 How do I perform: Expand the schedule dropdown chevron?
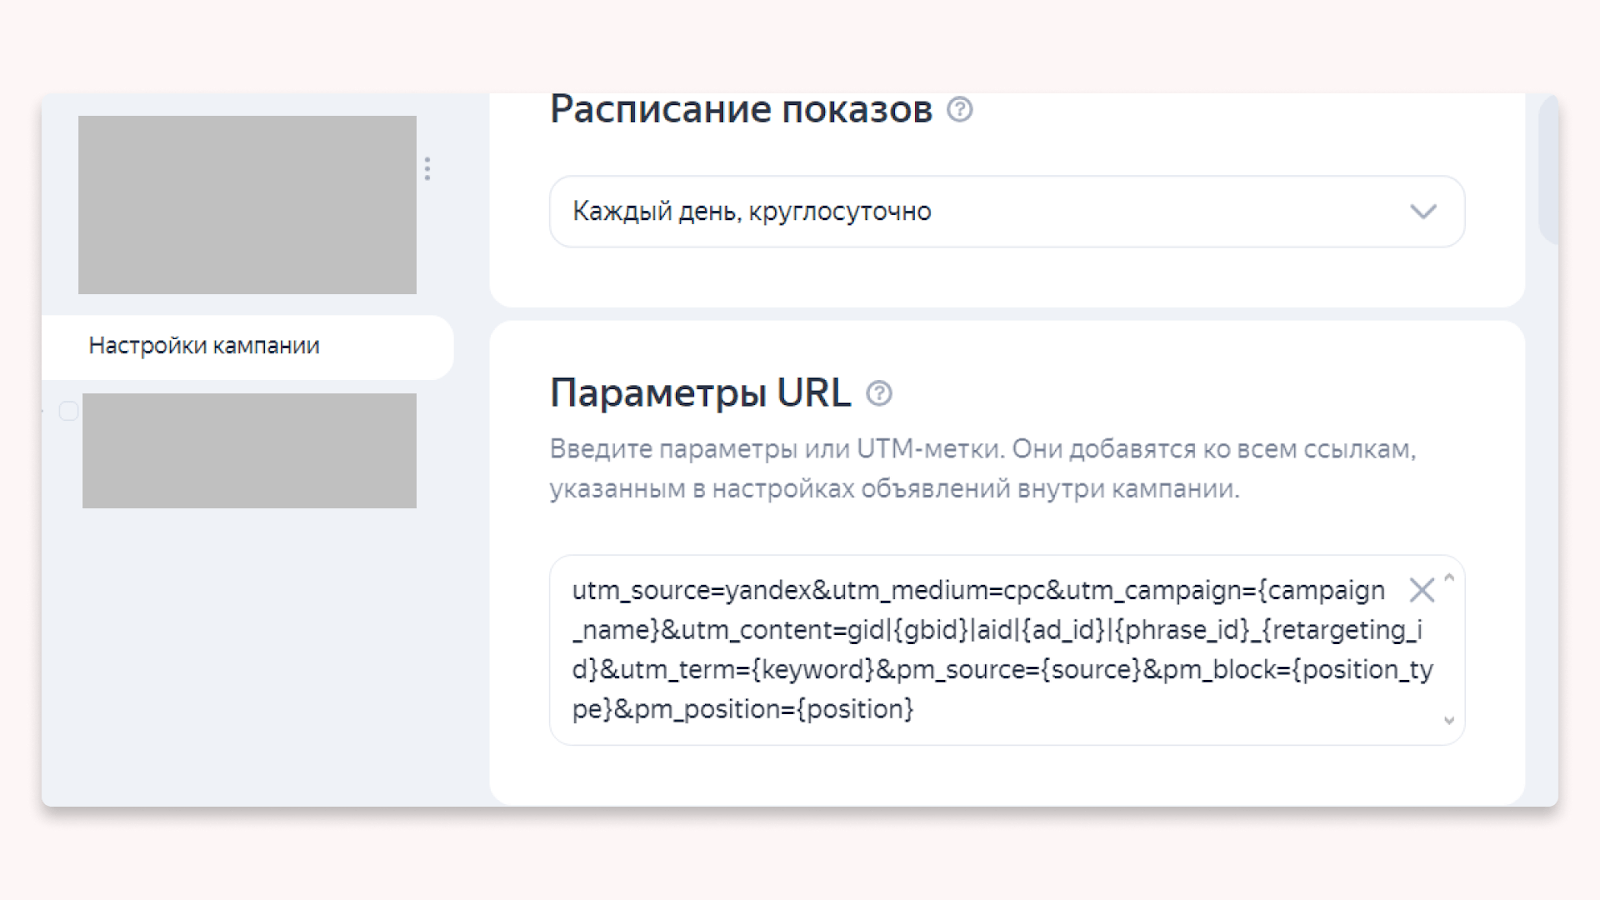[x=1423, y=212]
